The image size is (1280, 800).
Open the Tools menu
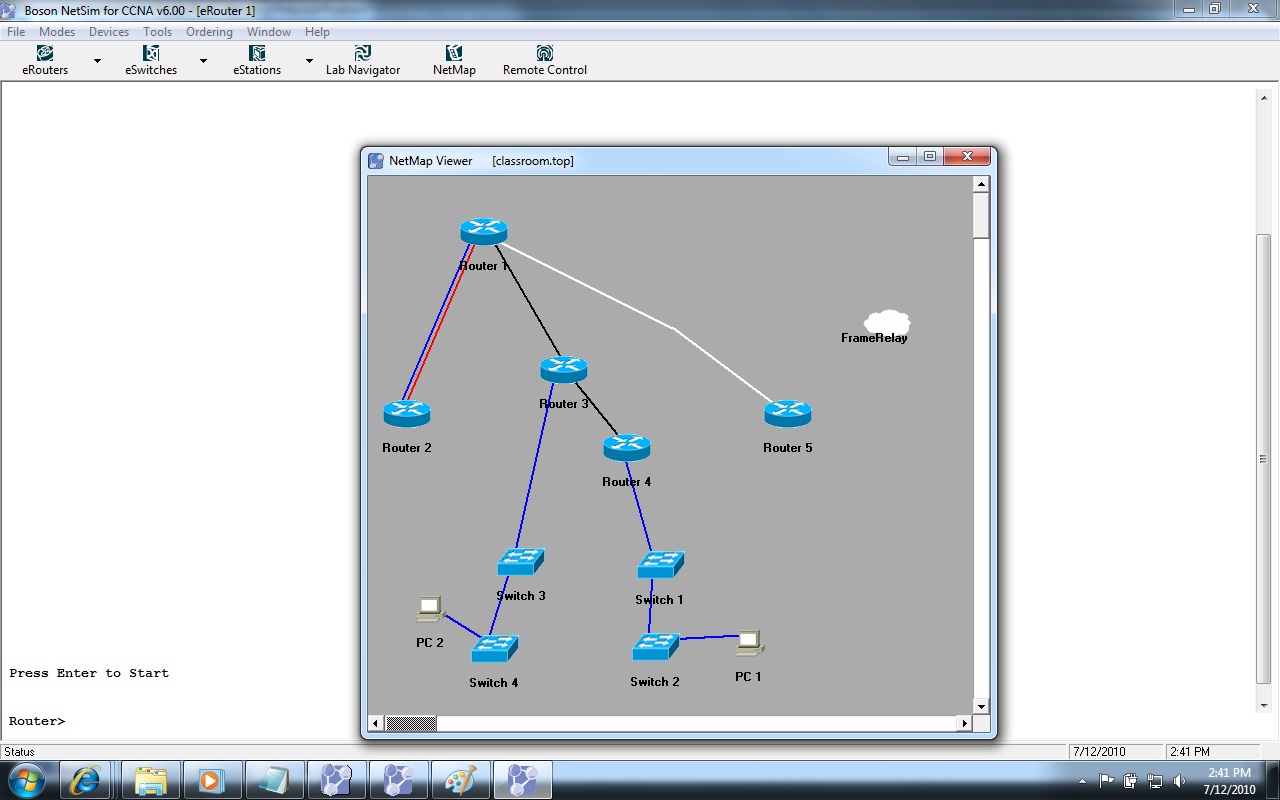point(157,32)
